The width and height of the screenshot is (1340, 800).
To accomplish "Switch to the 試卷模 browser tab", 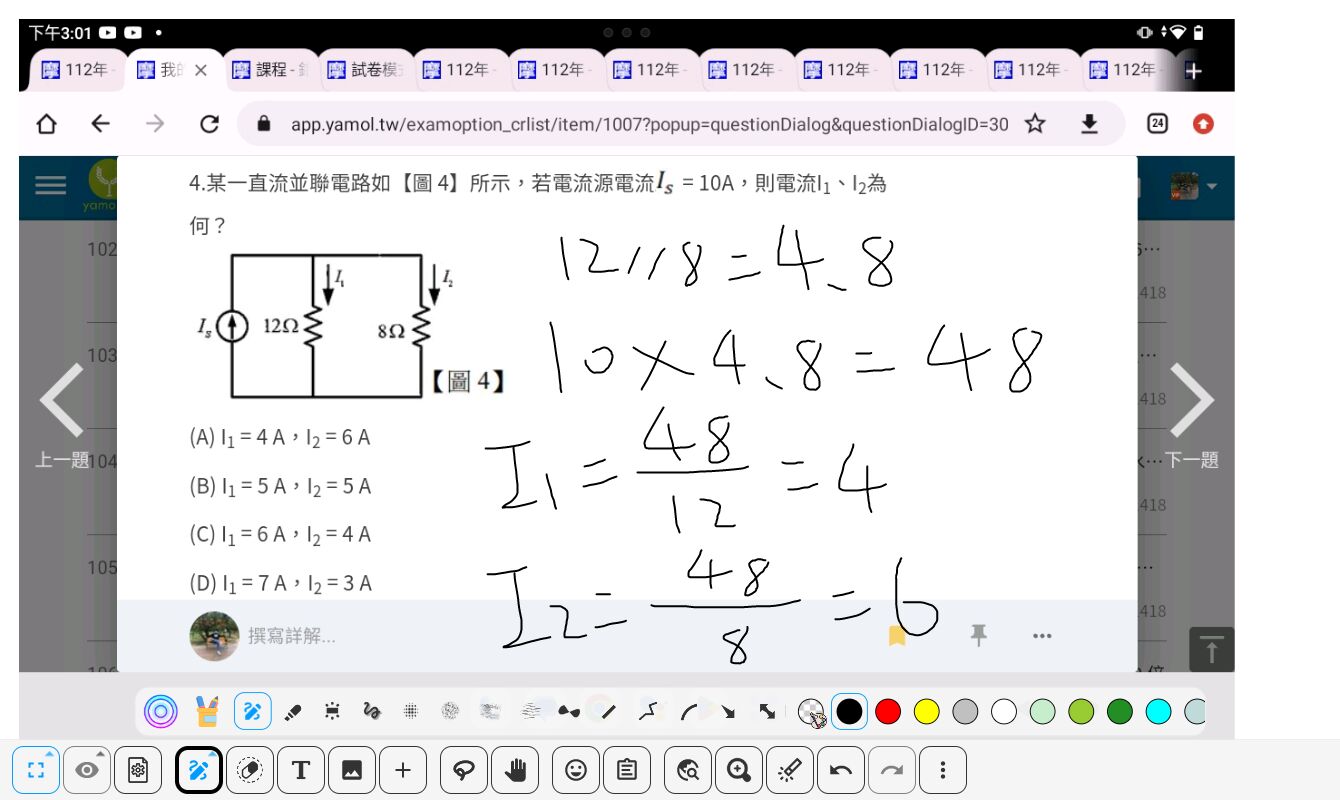I will point(365,70).
